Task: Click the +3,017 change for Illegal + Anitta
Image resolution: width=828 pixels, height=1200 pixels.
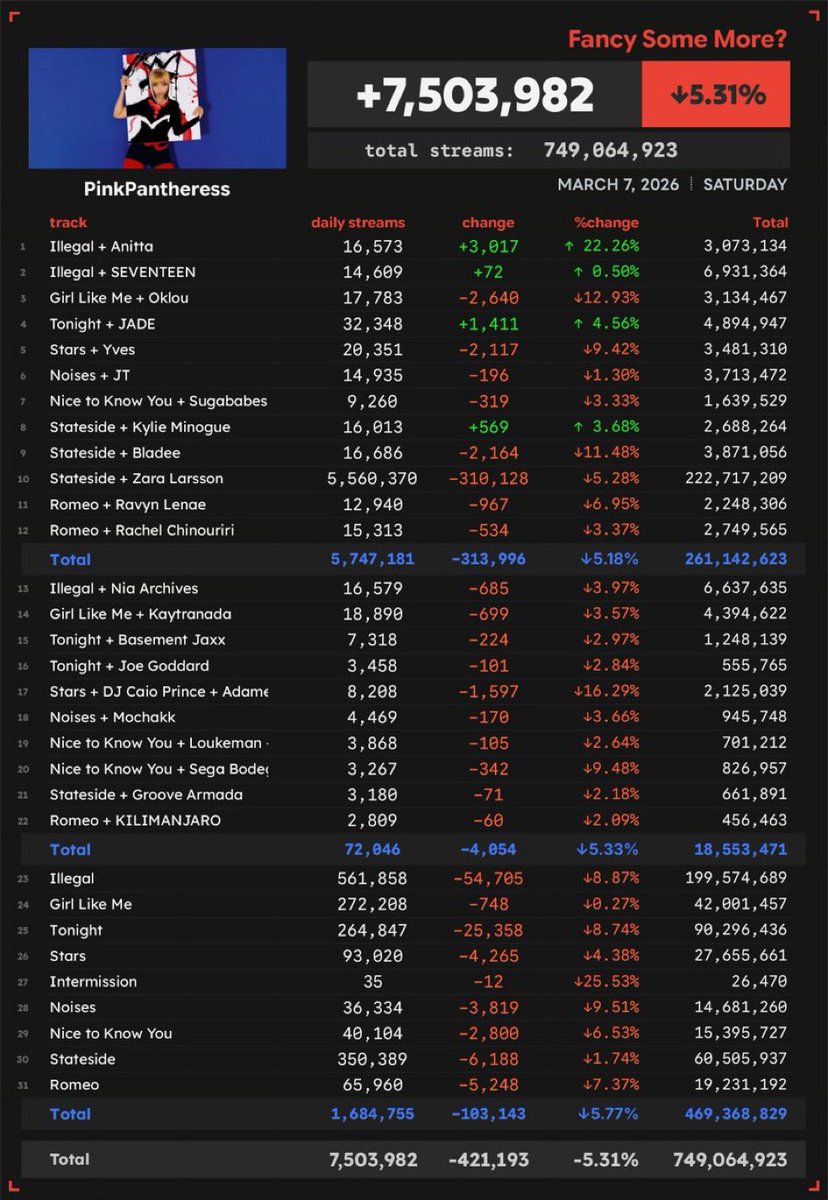Action: [x=489, y=246]
